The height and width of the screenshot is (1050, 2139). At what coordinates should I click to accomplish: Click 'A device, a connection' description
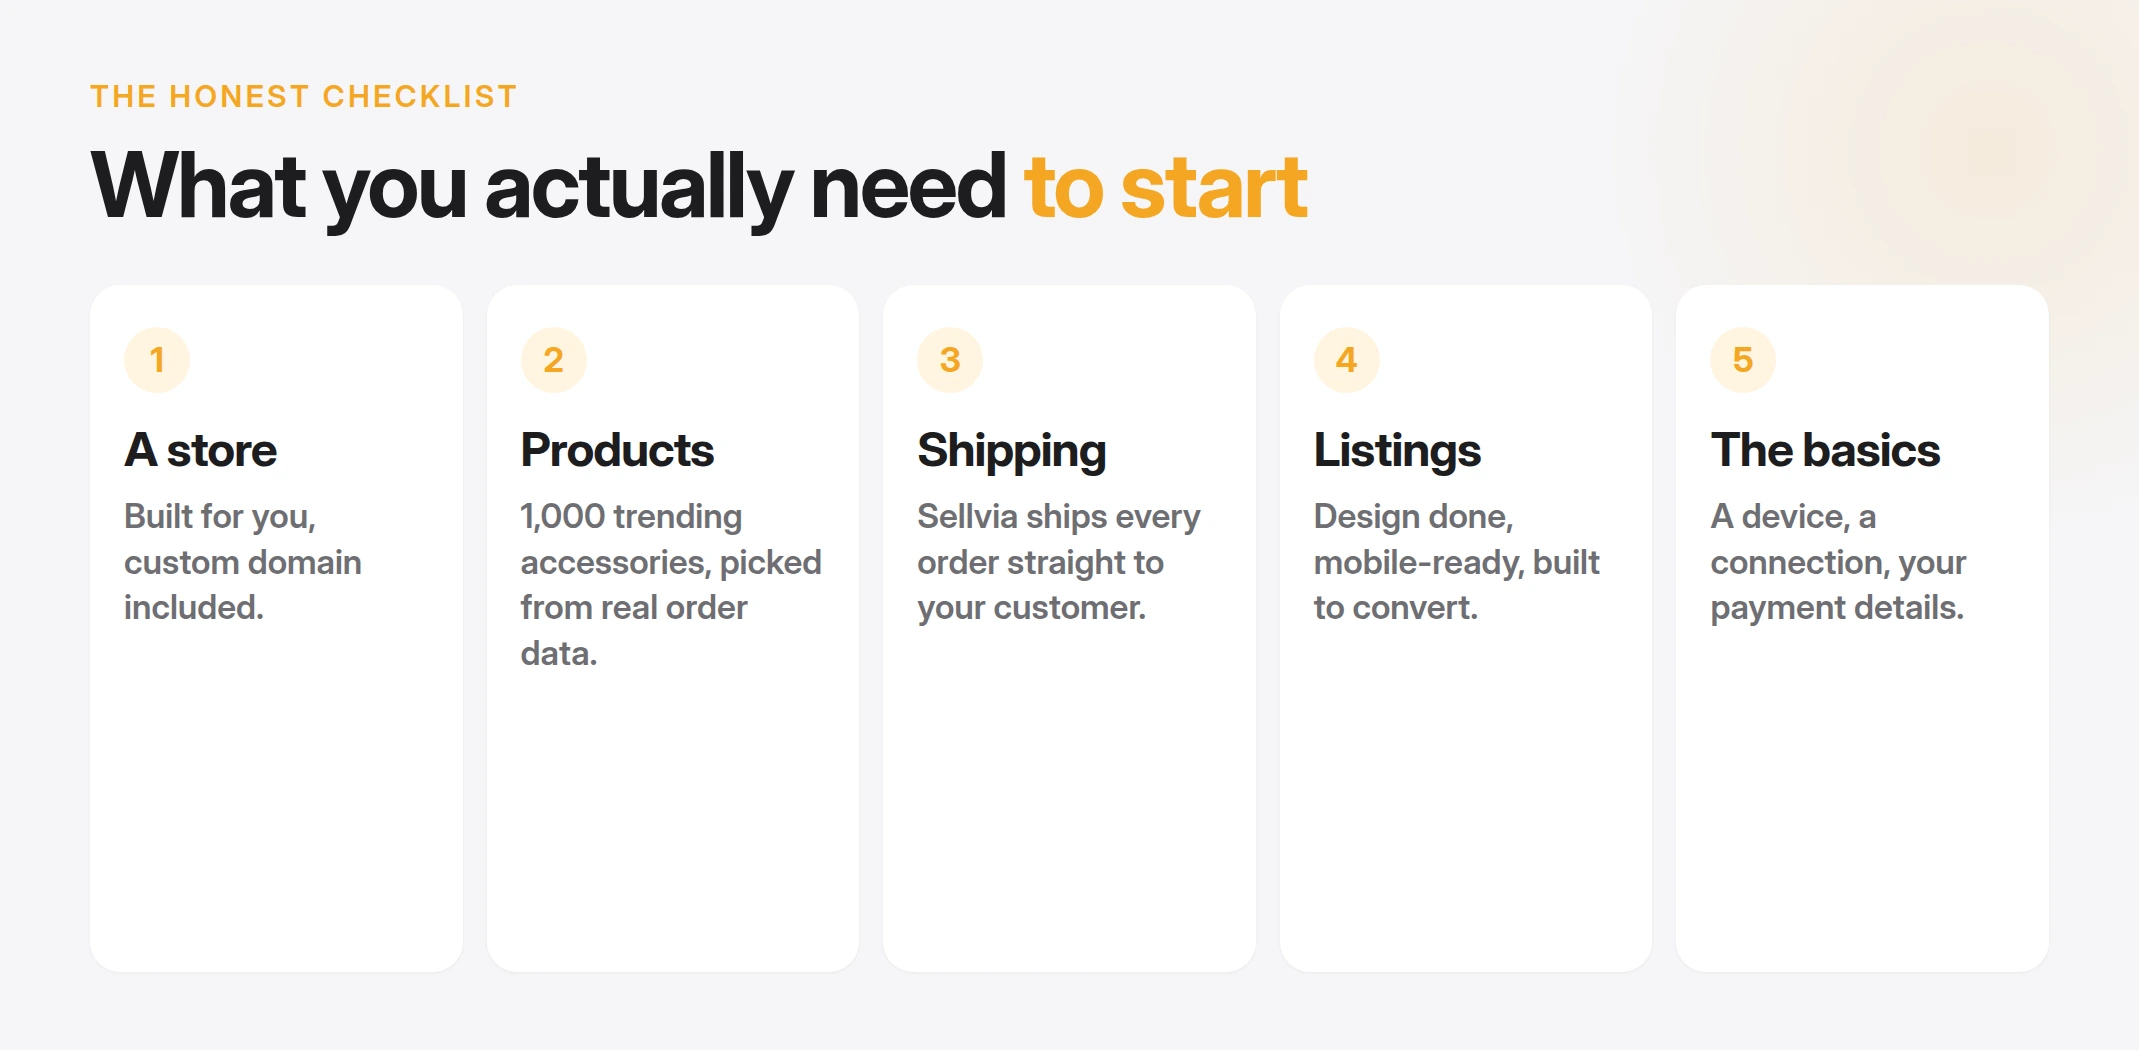tap(1838, 562)
